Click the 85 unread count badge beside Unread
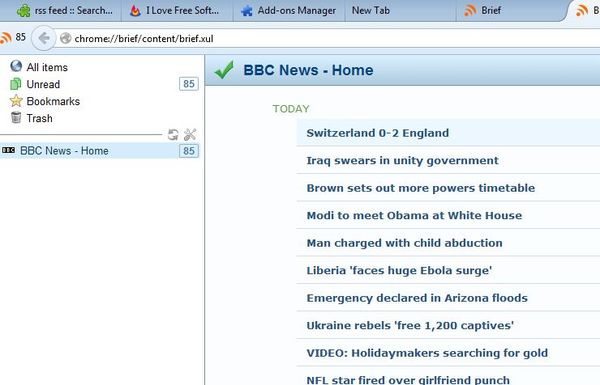 click(189, 84)
